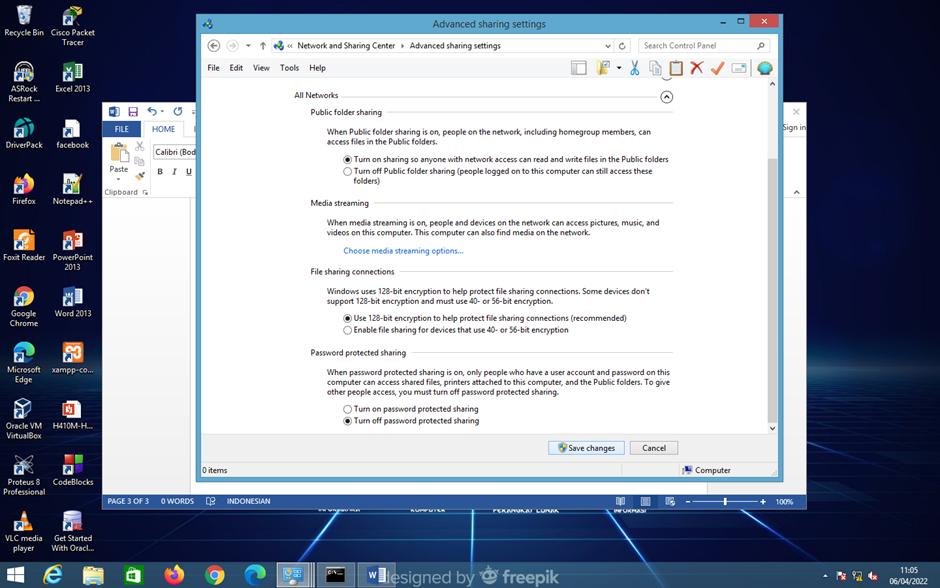Open the Word proofing status icon
940x588 pixels.
(x=210, y=501)
